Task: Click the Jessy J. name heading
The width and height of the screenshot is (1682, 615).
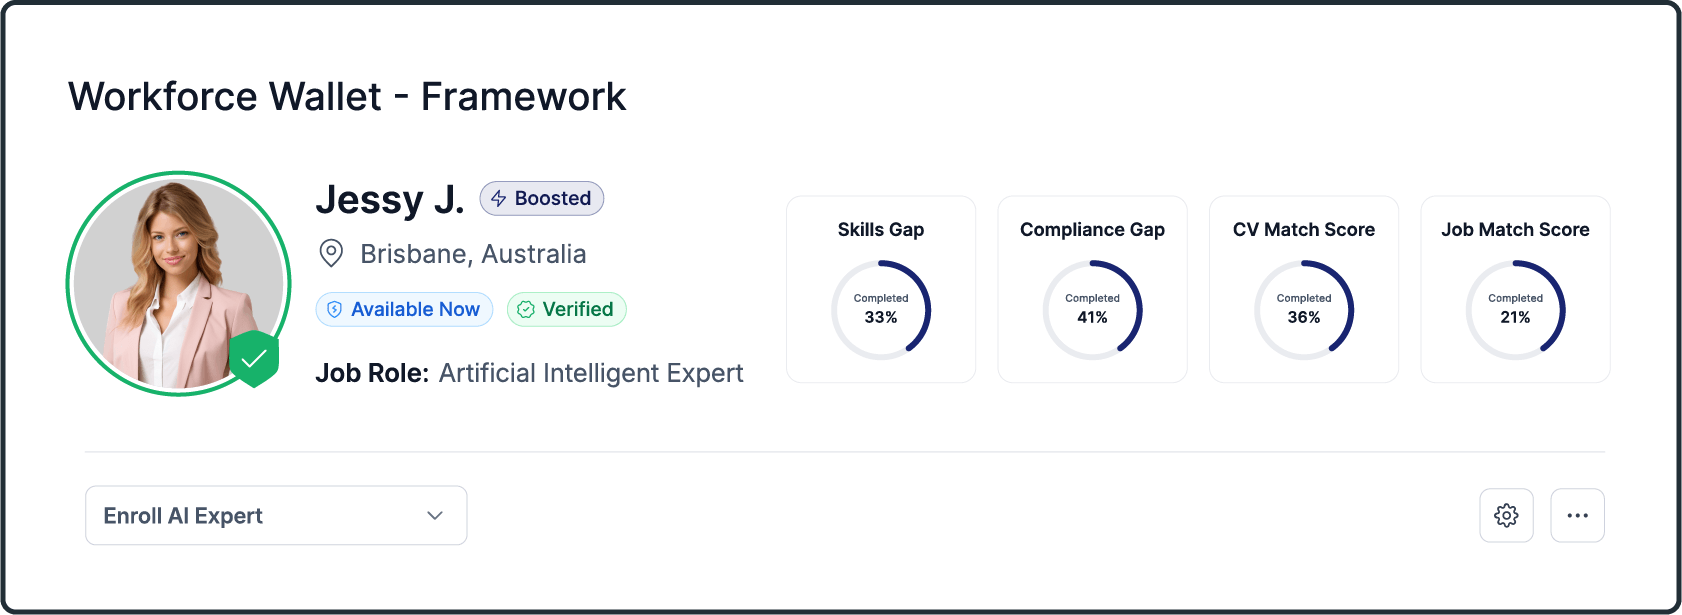Action: pos(390,199)
